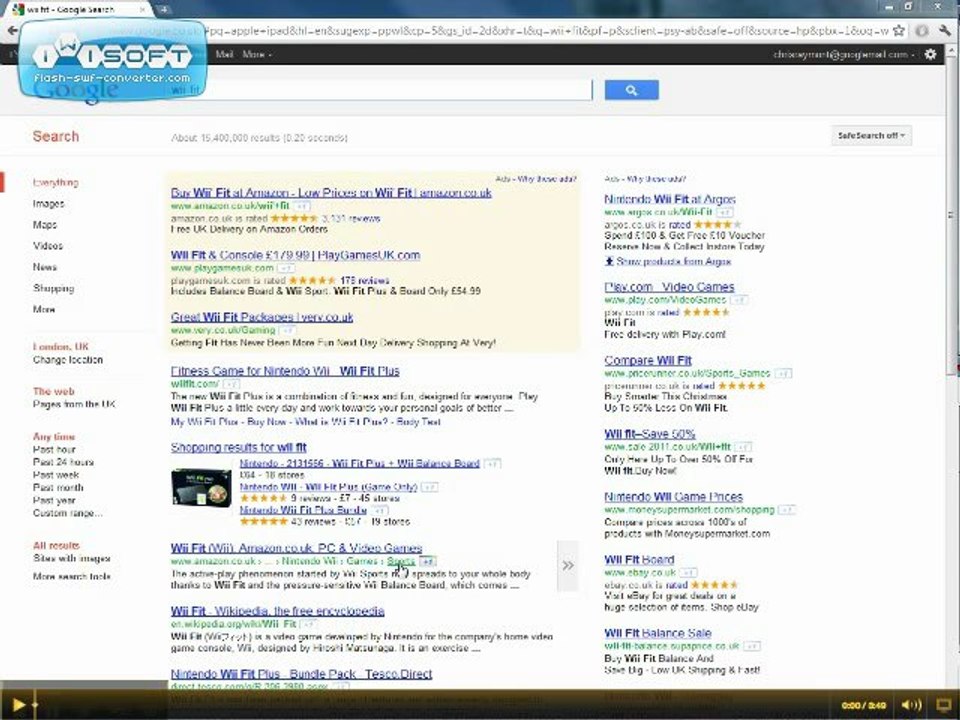This screenshot has height=720, width=960.
Task: Click +1 beside play.com/VideoGames URL
Action: coord(739,300)
